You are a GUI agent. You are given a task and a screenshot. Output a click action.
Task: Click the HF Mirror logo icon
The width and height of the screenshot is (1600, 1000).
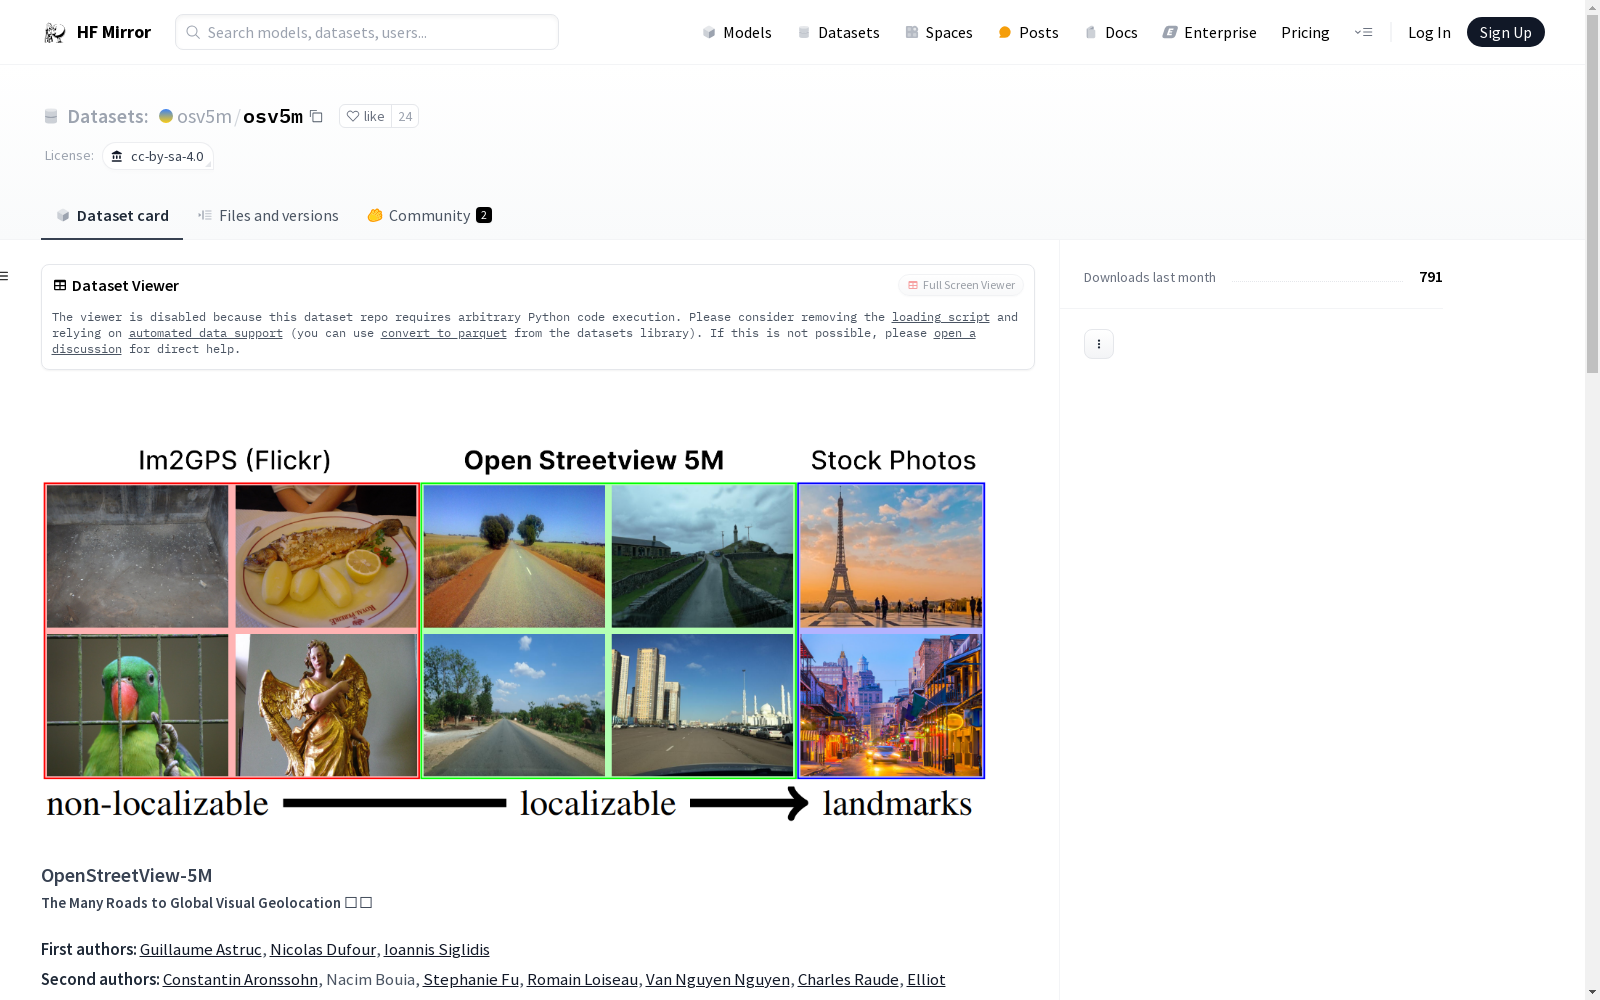pyautogui.click(x=55, y=33)
